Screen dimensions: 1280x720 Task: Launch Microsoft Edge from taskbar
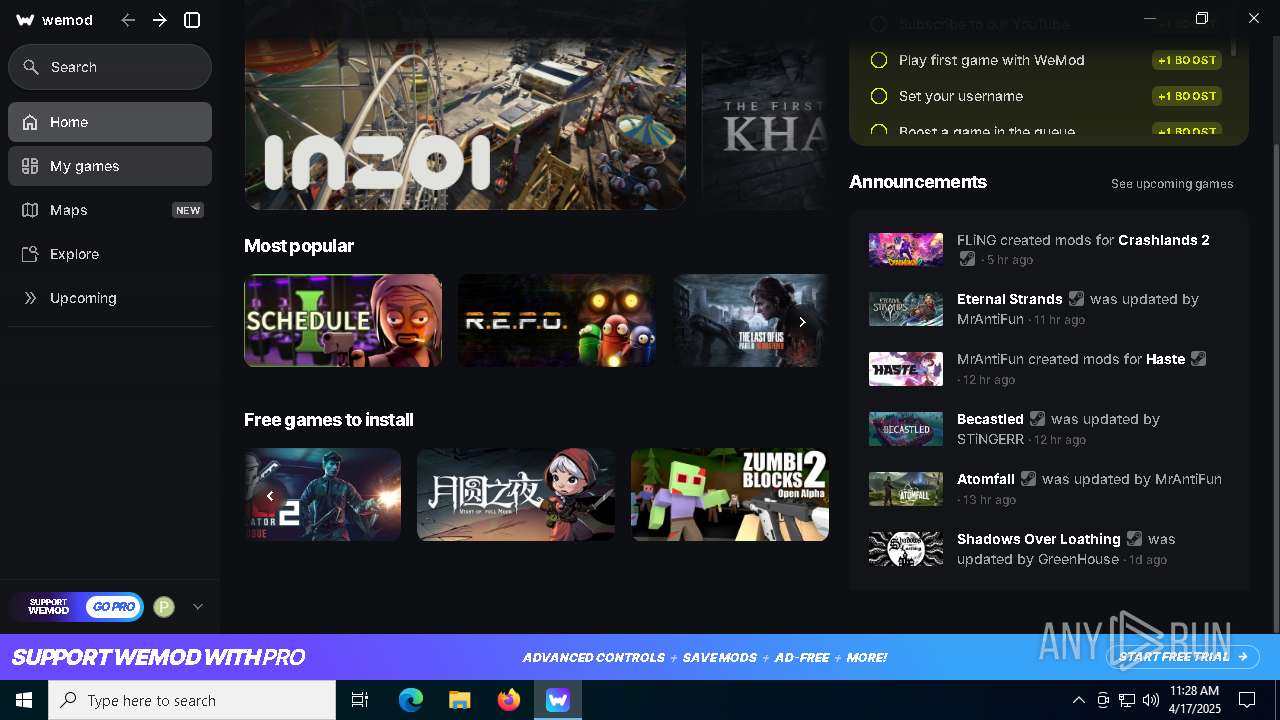[411, 700]
